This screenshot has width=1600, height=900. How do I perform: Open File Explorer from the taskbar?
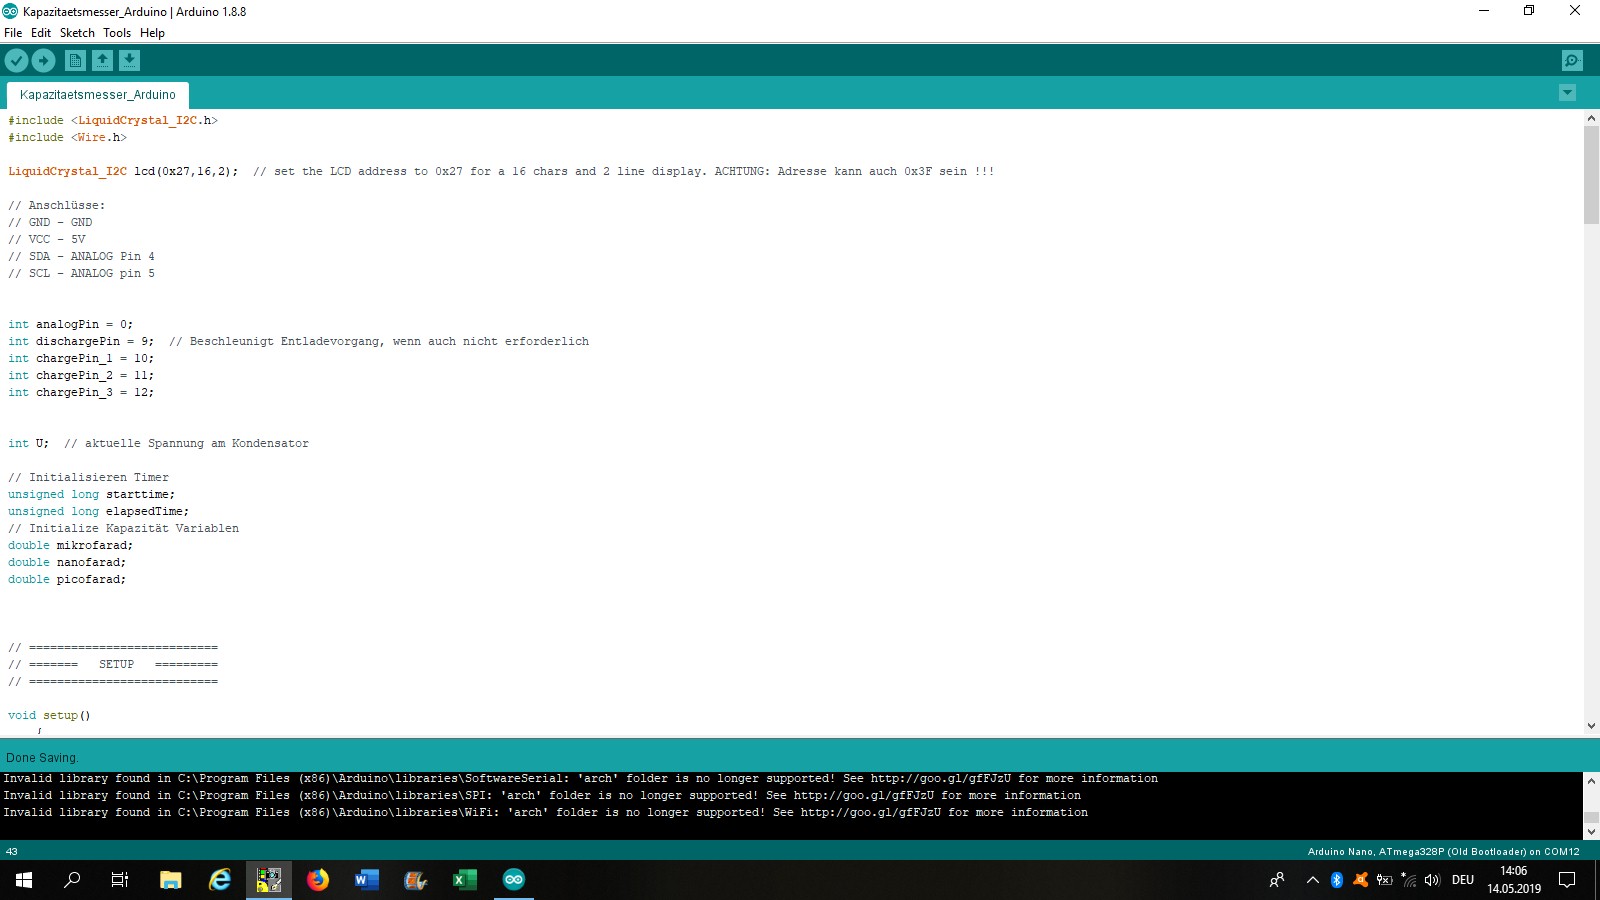coord(171,880)
